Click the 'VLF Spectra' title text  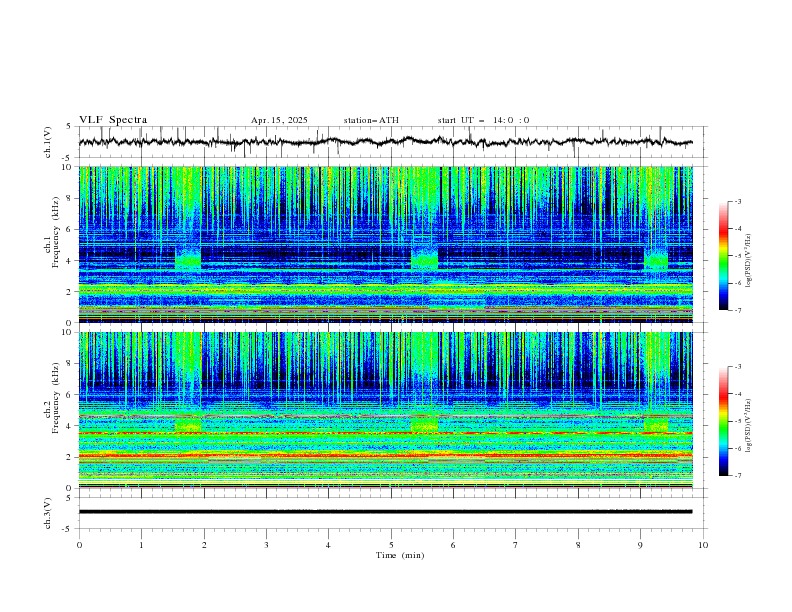pos(113,120)
